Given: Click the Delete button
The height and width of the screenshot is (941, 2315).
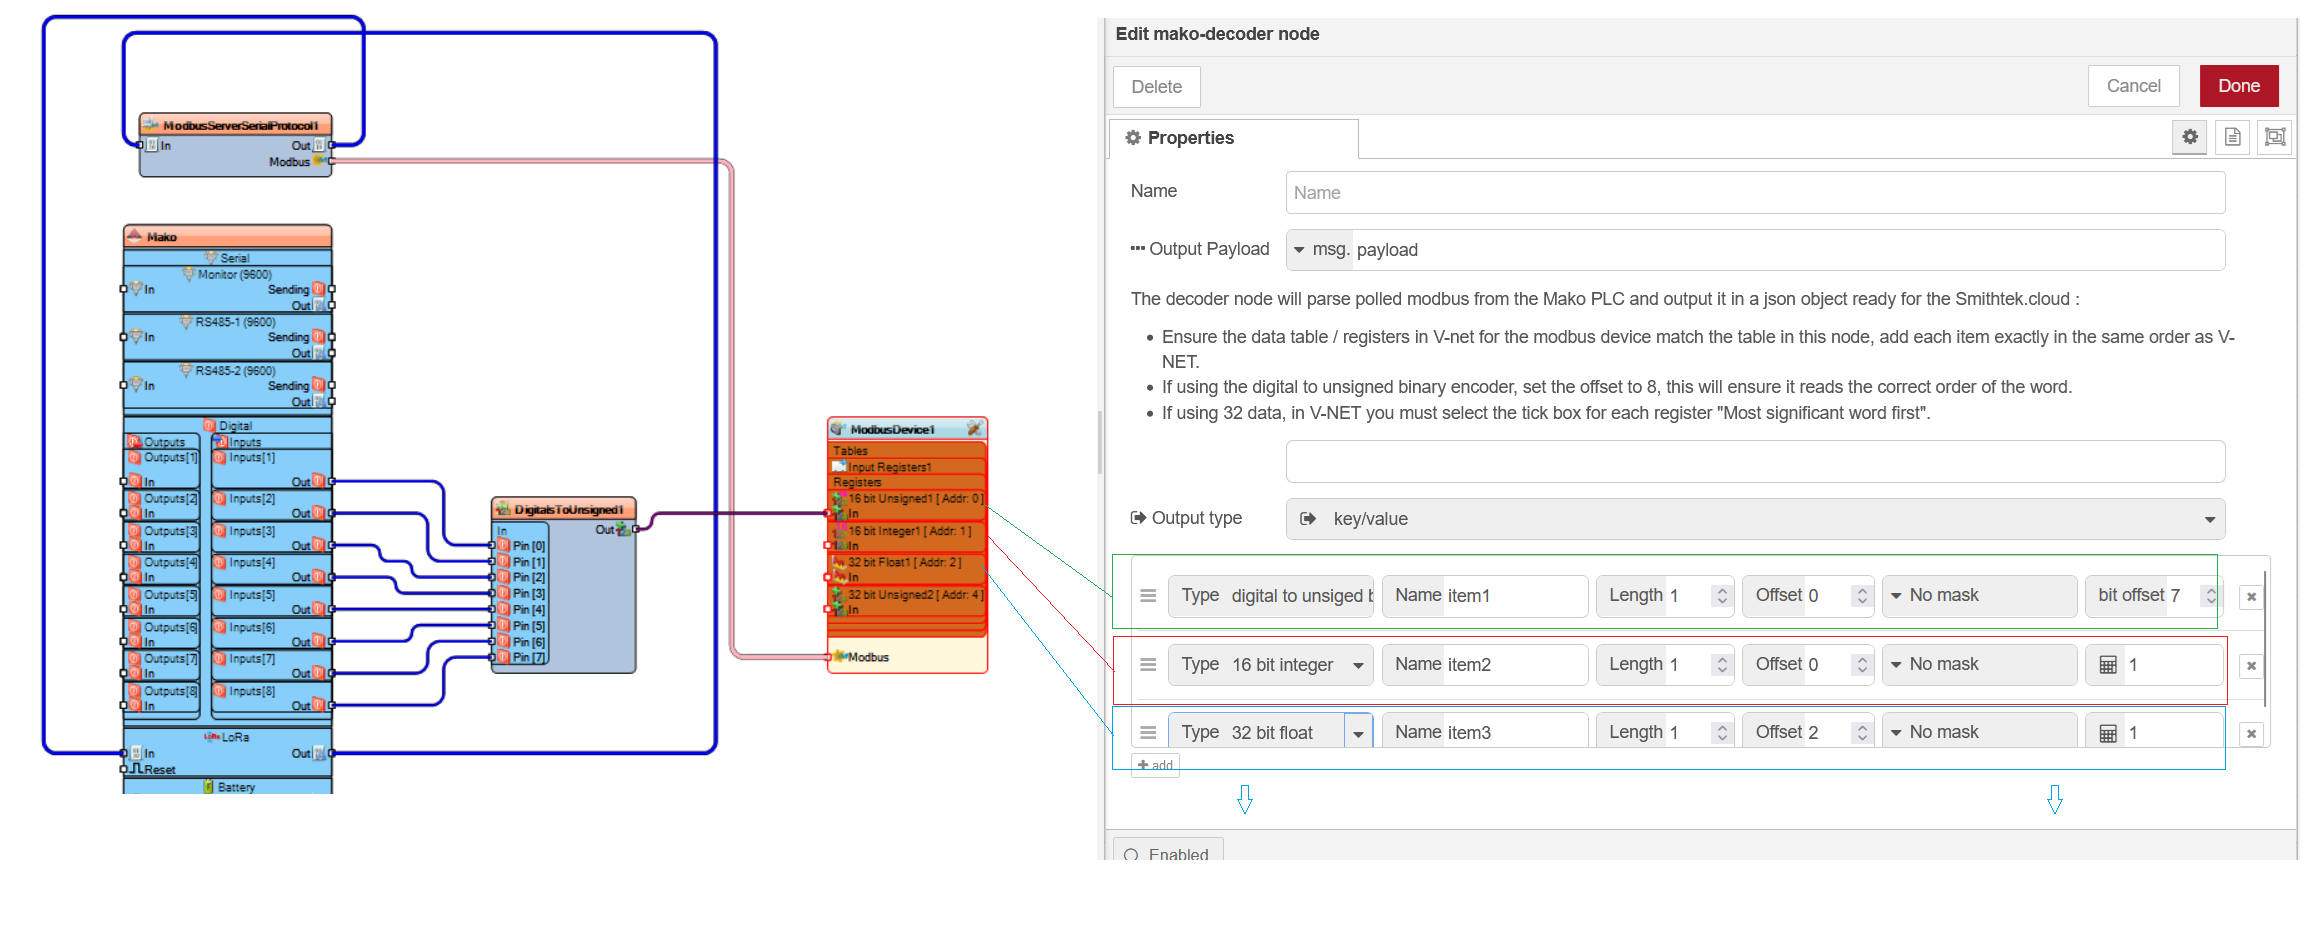Looking at the screenshot, I should tap(1157, 87).
